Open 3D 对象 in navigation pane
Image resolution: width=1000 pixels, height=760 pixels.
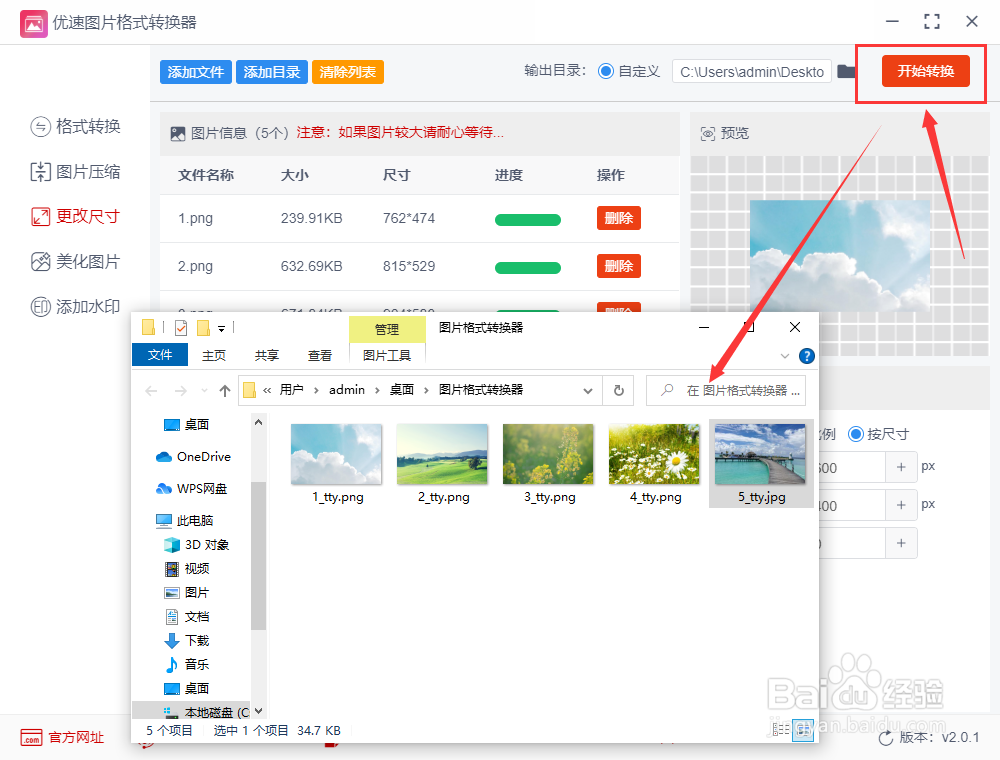[x=196, y=544]
